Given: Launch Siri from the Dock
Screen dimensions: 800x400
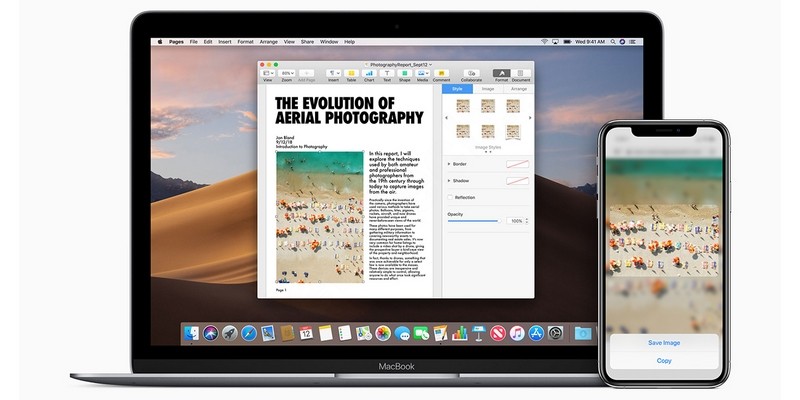Looking at the screenshot, I should tap(211, 333).
